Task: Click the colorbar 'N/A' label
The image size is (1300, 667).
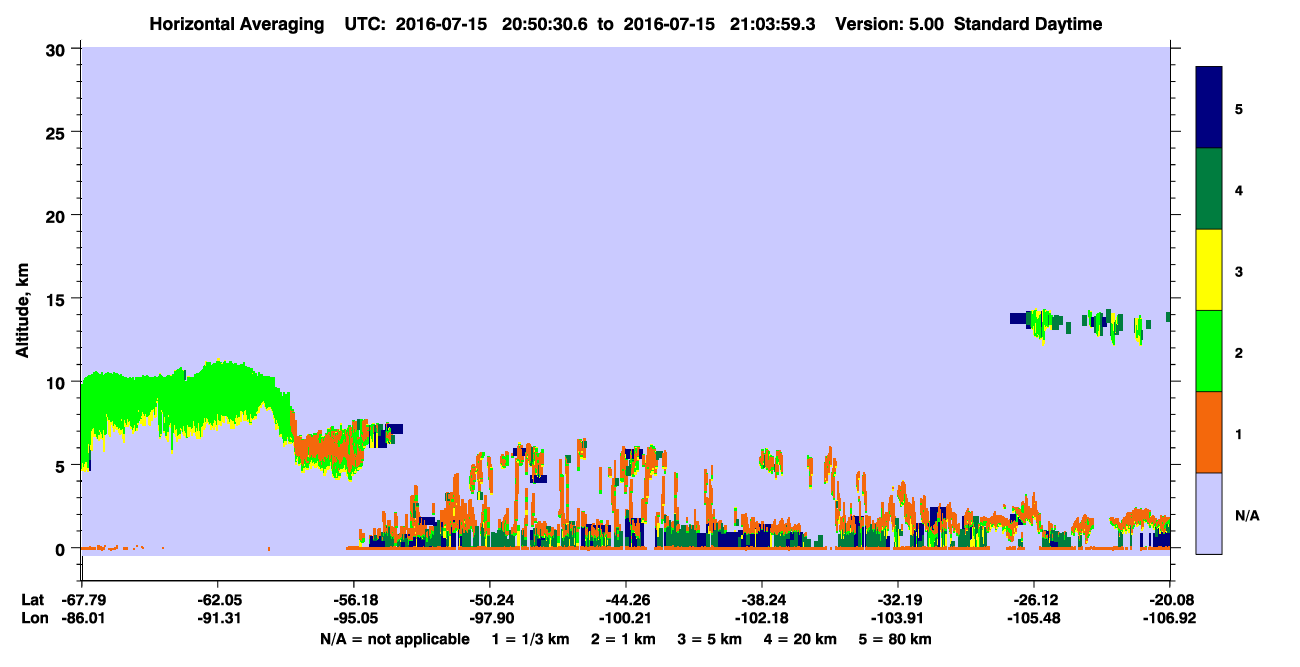Action: click(1246, 515)
